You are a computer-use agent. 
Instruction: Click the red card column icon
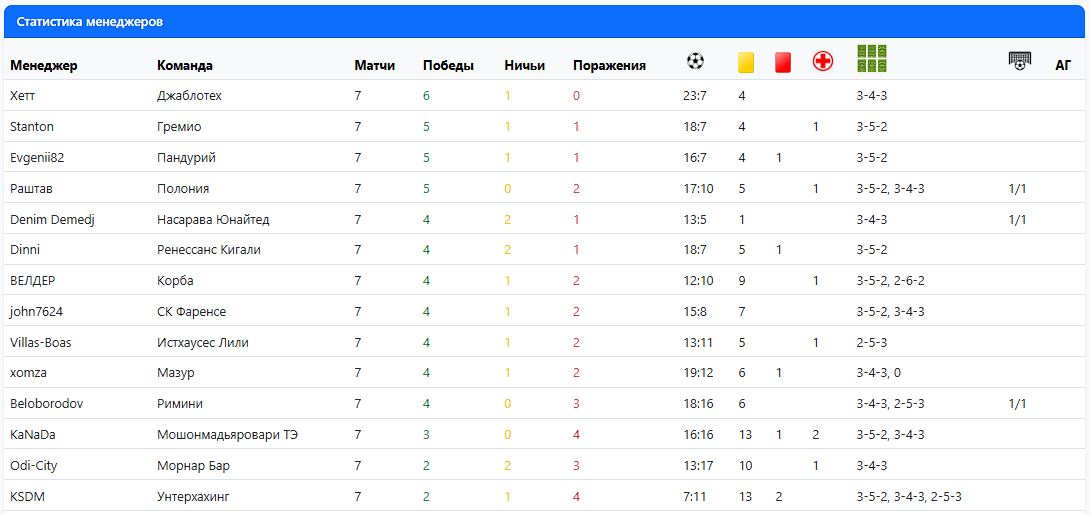click(x=783, y=63)
